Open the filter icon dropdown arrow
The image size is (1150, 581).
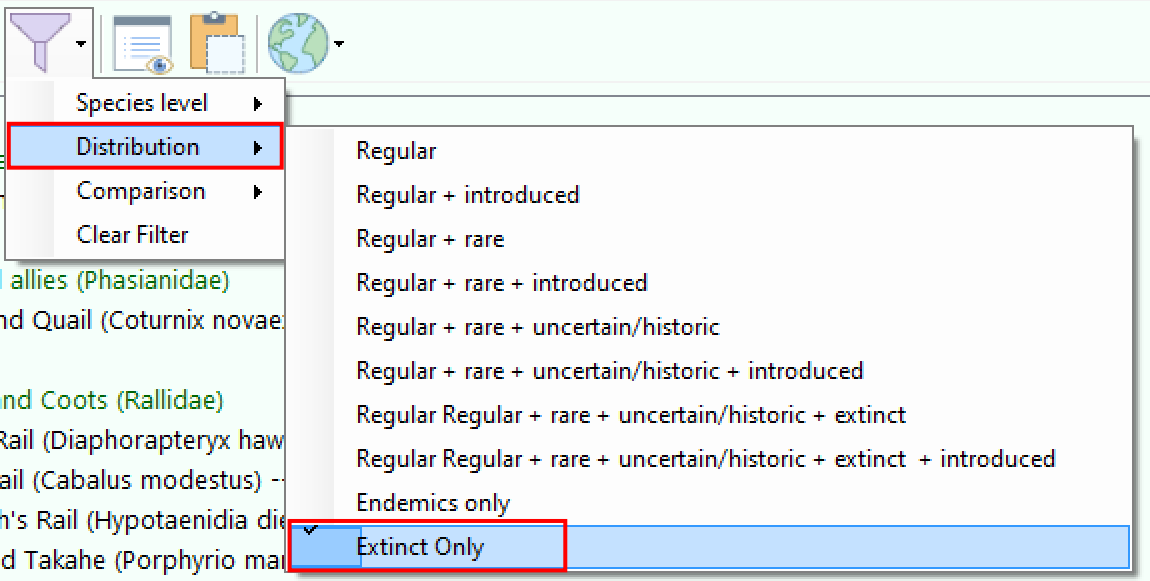coord(81,44)
